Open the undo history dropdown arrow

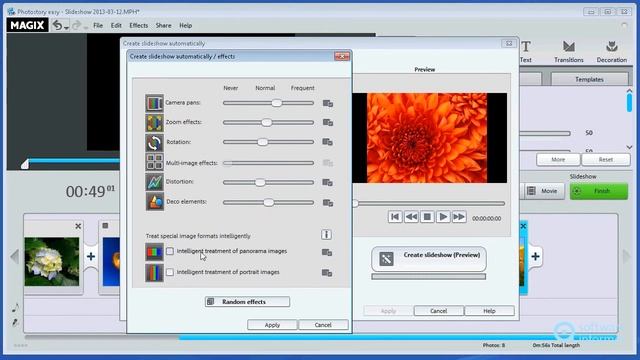tap(67, 28)
